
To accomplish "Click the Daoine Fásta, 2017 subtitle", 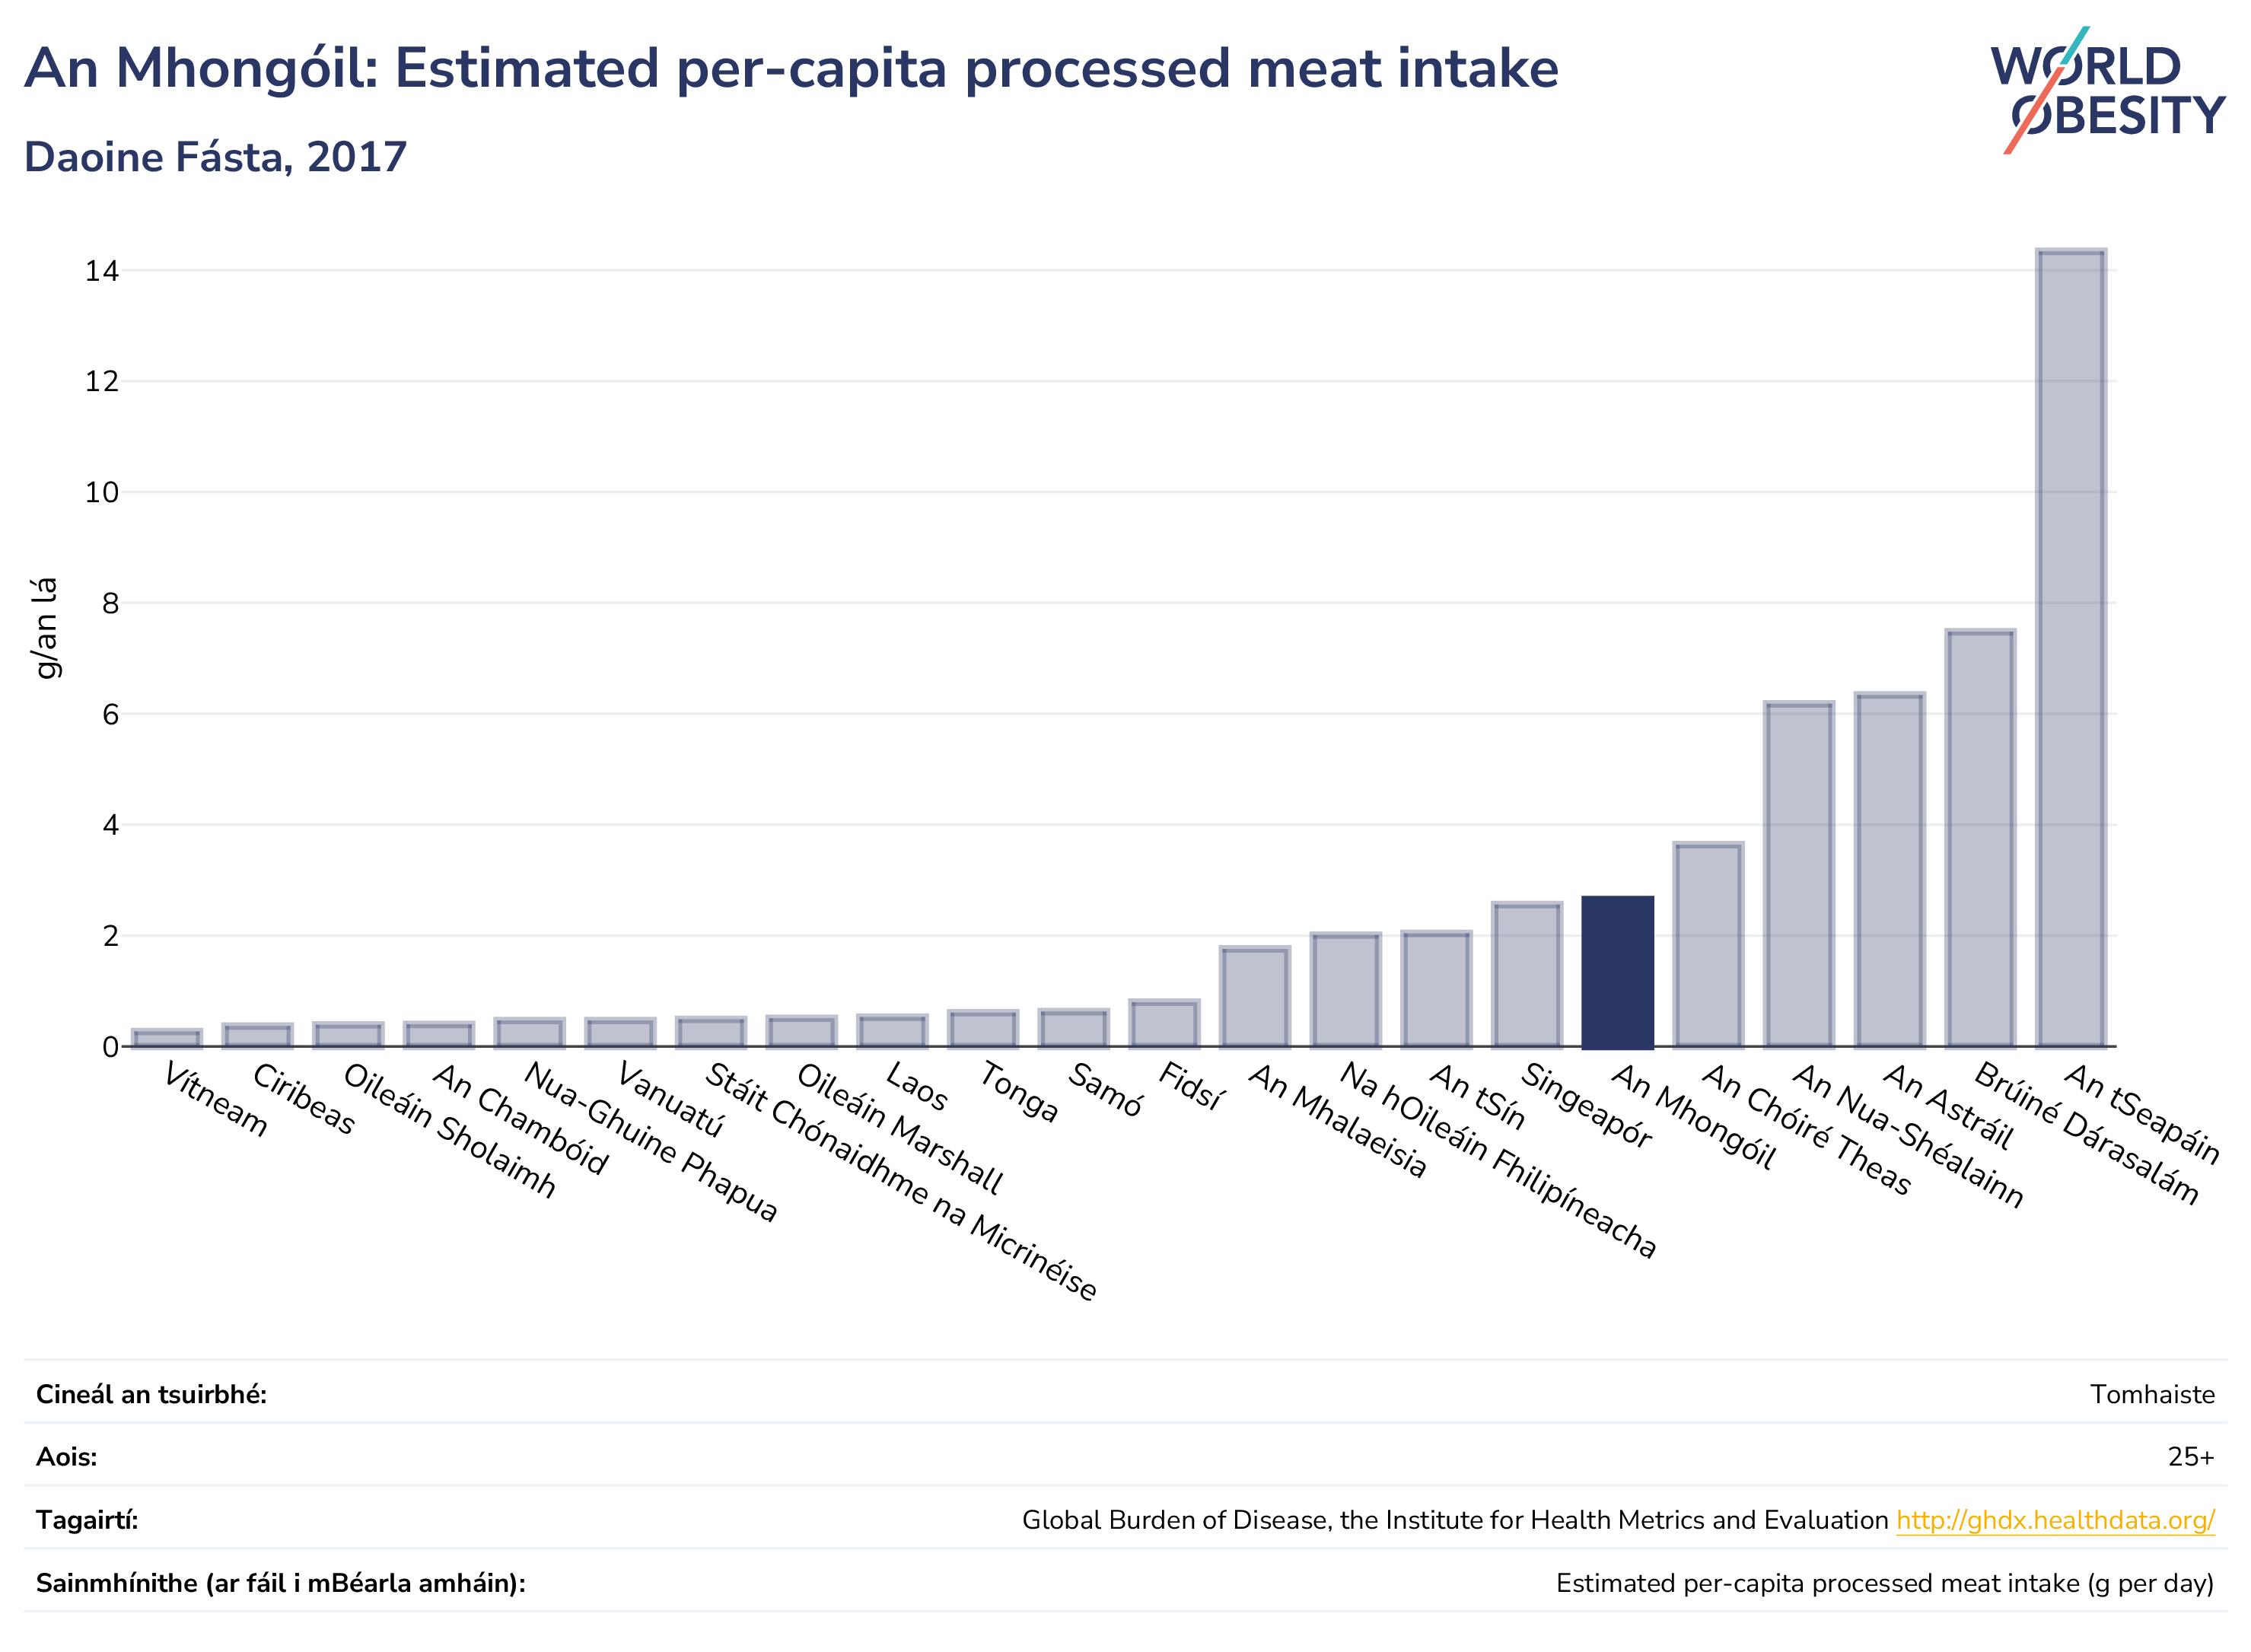I will click(x=215, y=158).
